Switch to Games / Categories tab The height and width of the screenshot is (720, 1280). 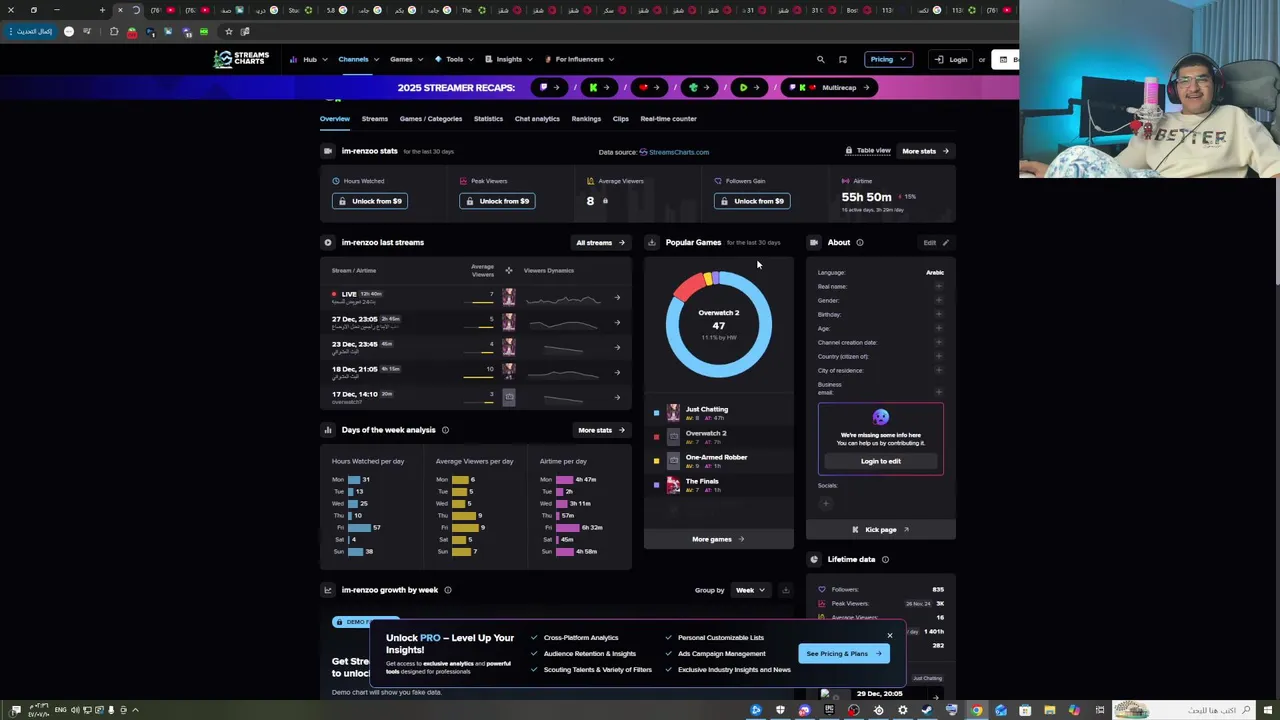(431, 119)
